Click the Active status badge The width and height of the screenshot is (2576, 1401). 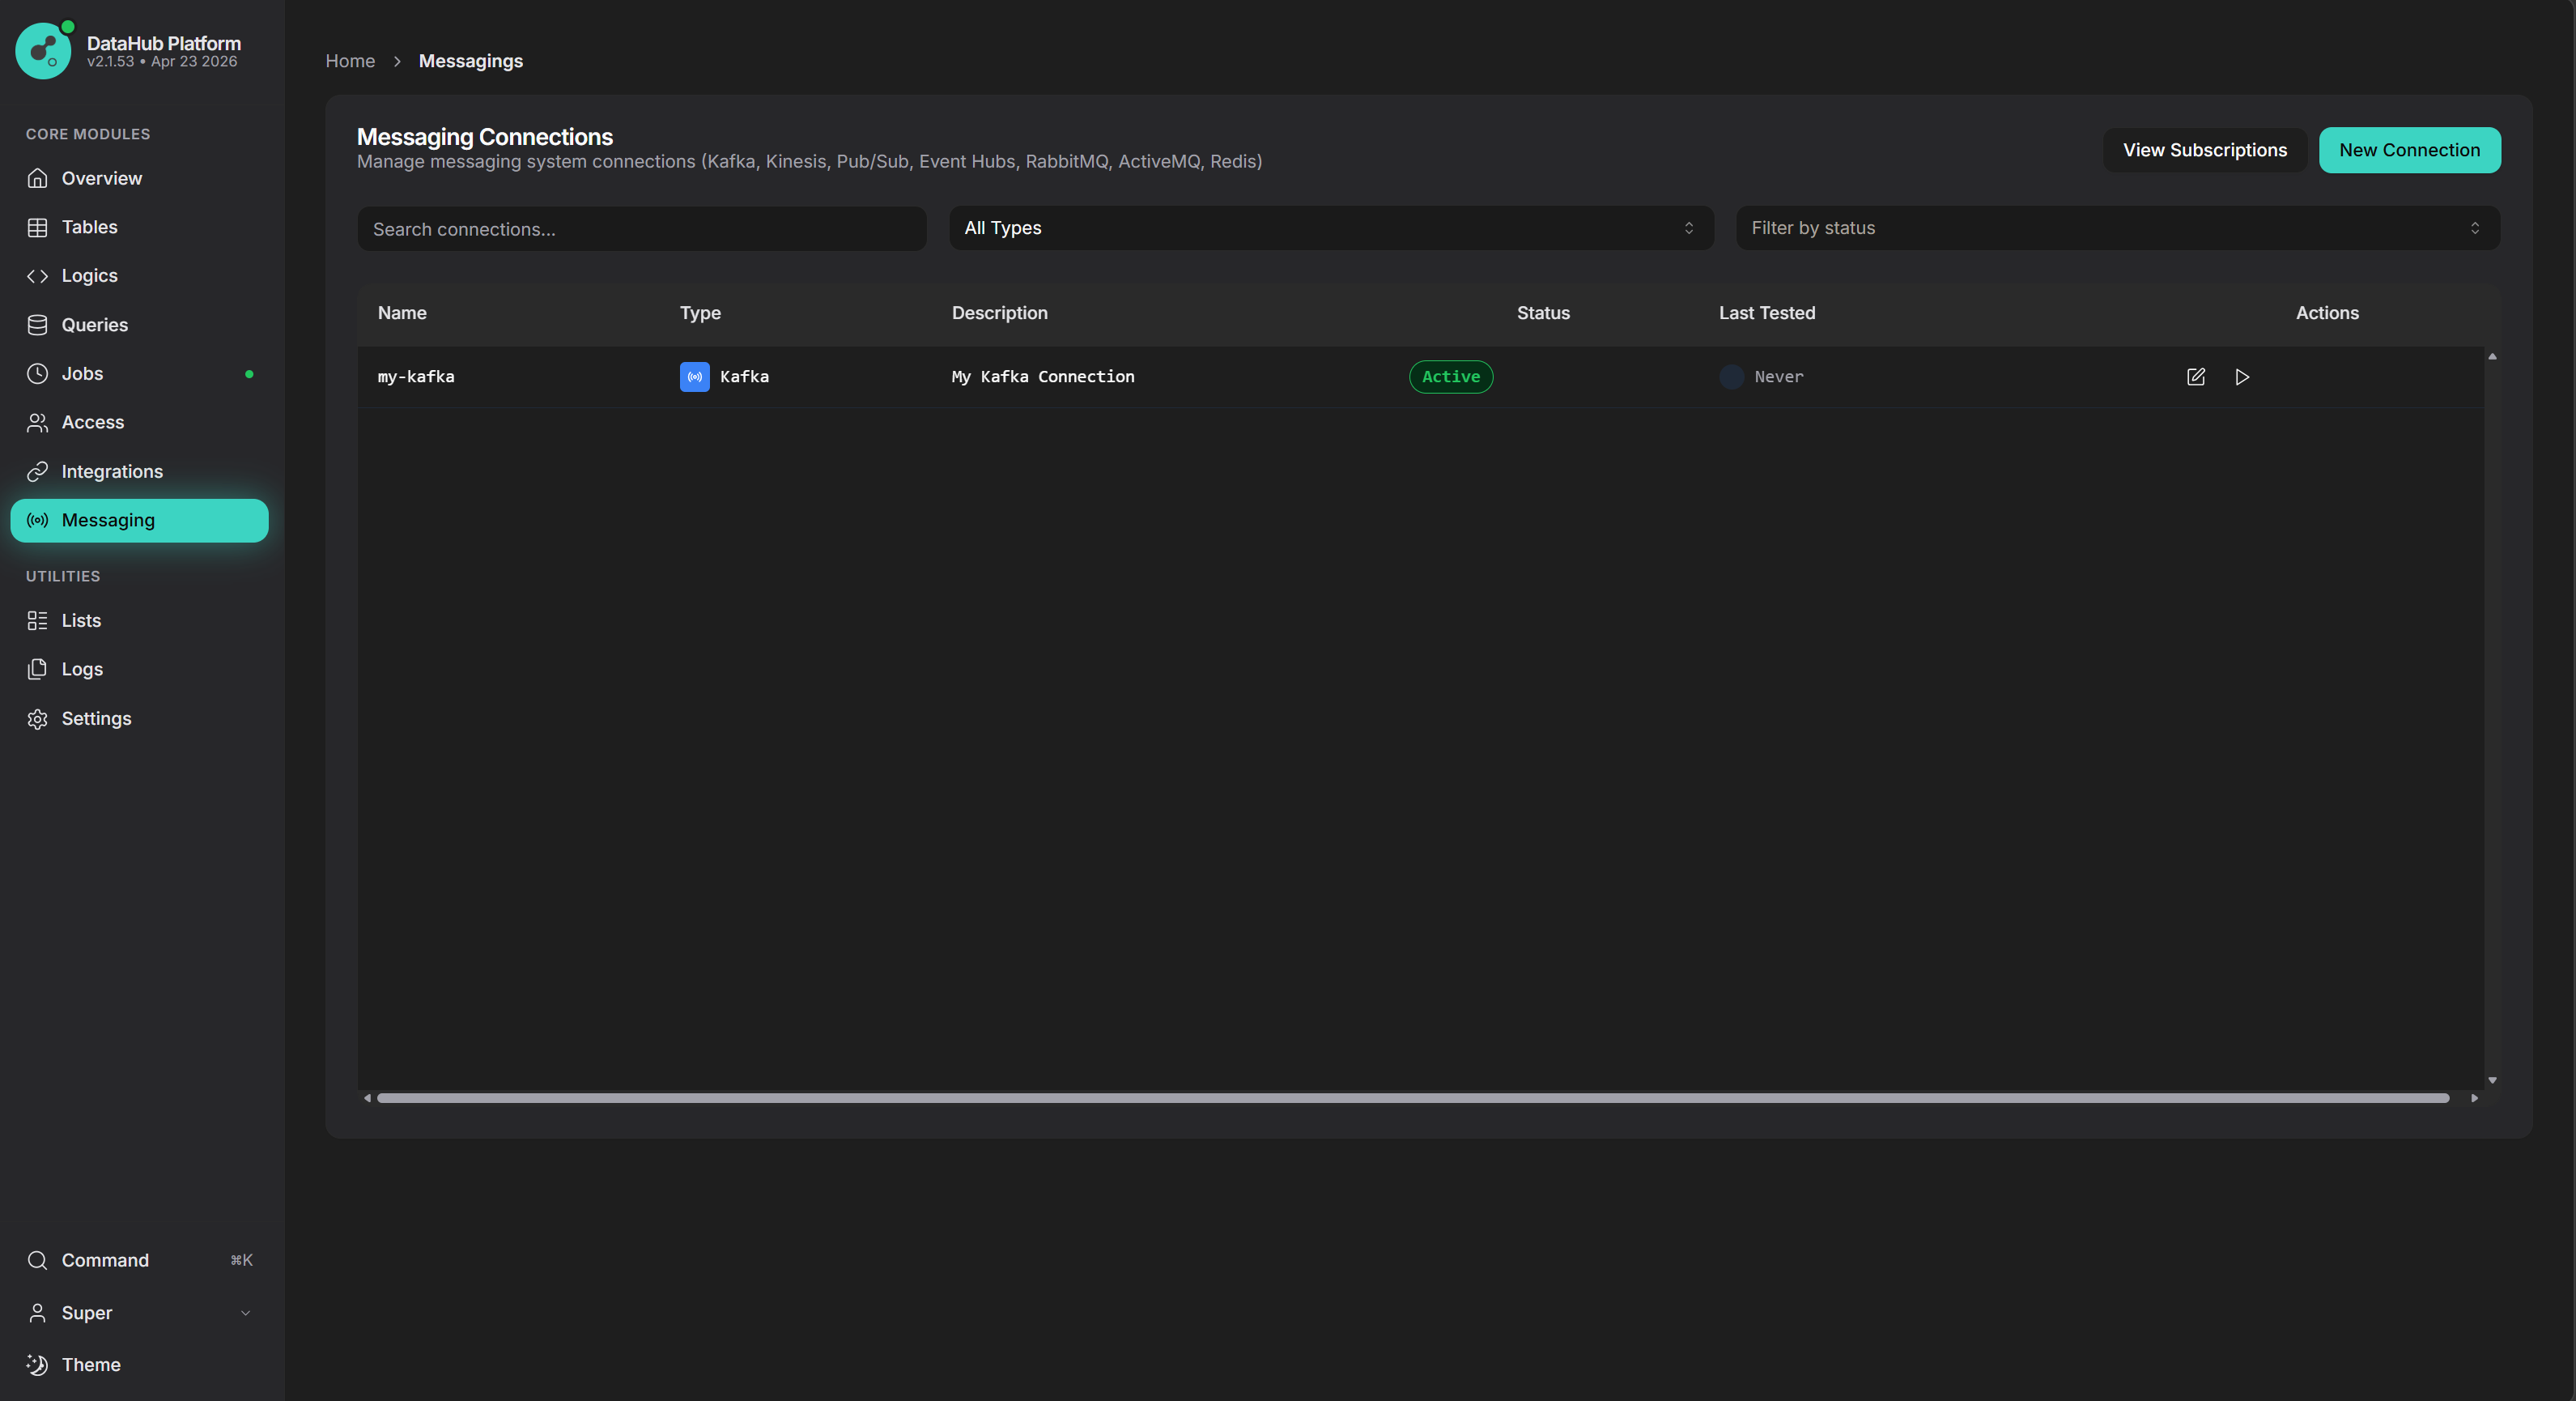click(1451, 377)
